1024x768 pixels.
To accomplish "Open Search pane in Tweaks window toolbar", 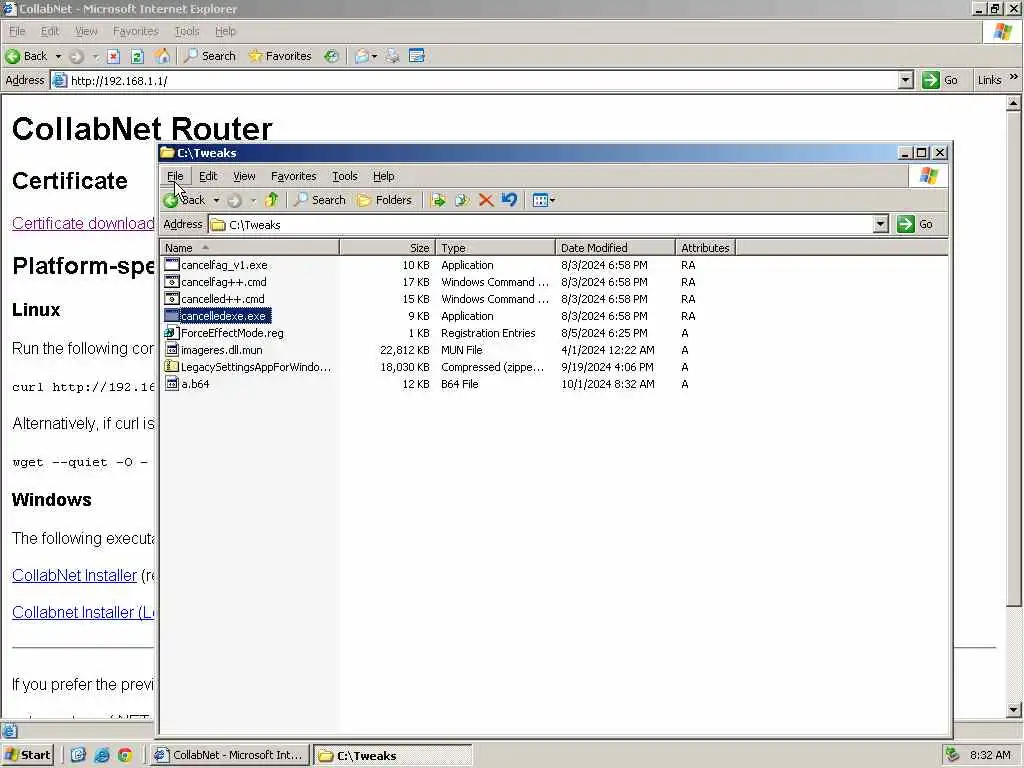I will coord(319,200).
